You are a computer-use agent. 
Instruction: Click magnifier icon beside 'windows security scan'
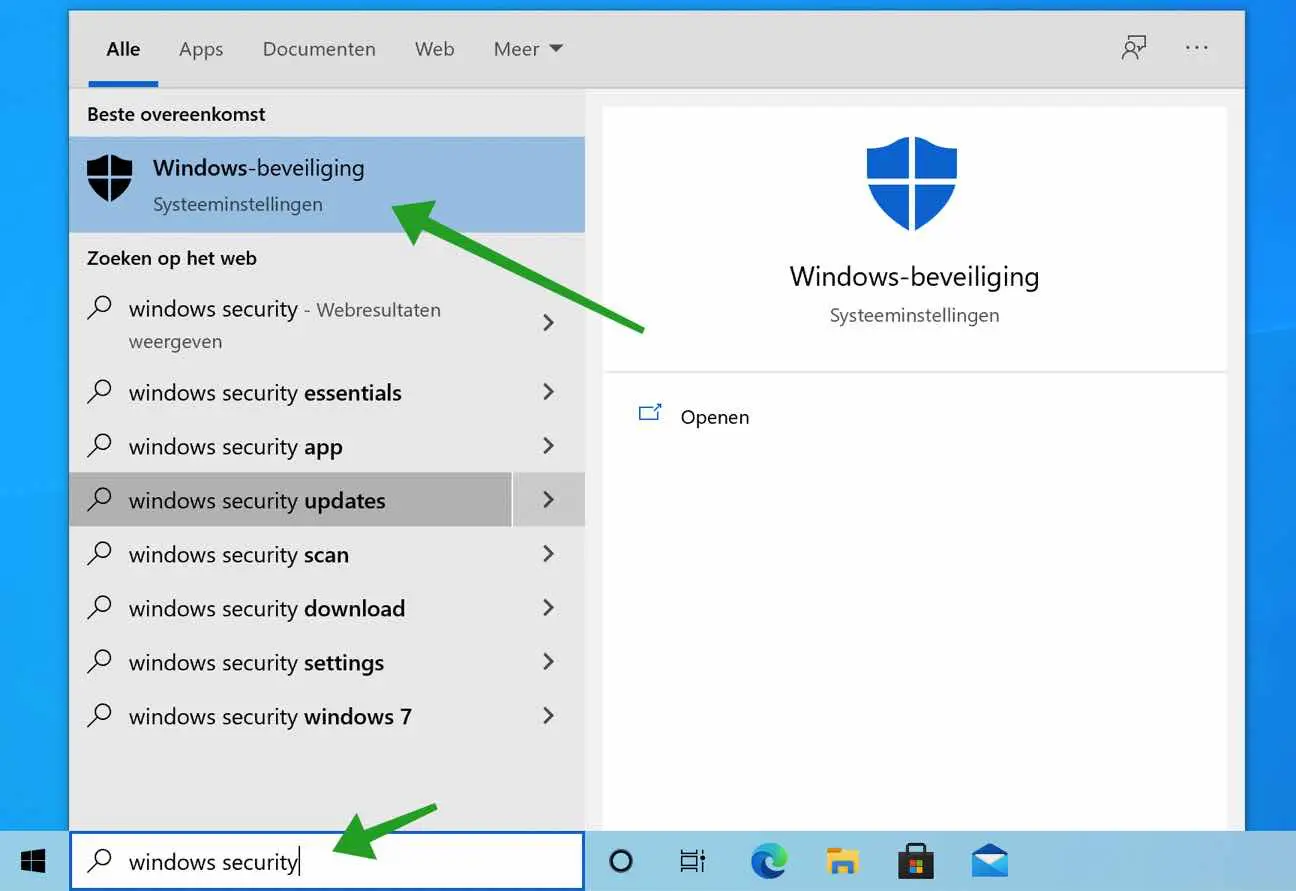tap(100, 553)
